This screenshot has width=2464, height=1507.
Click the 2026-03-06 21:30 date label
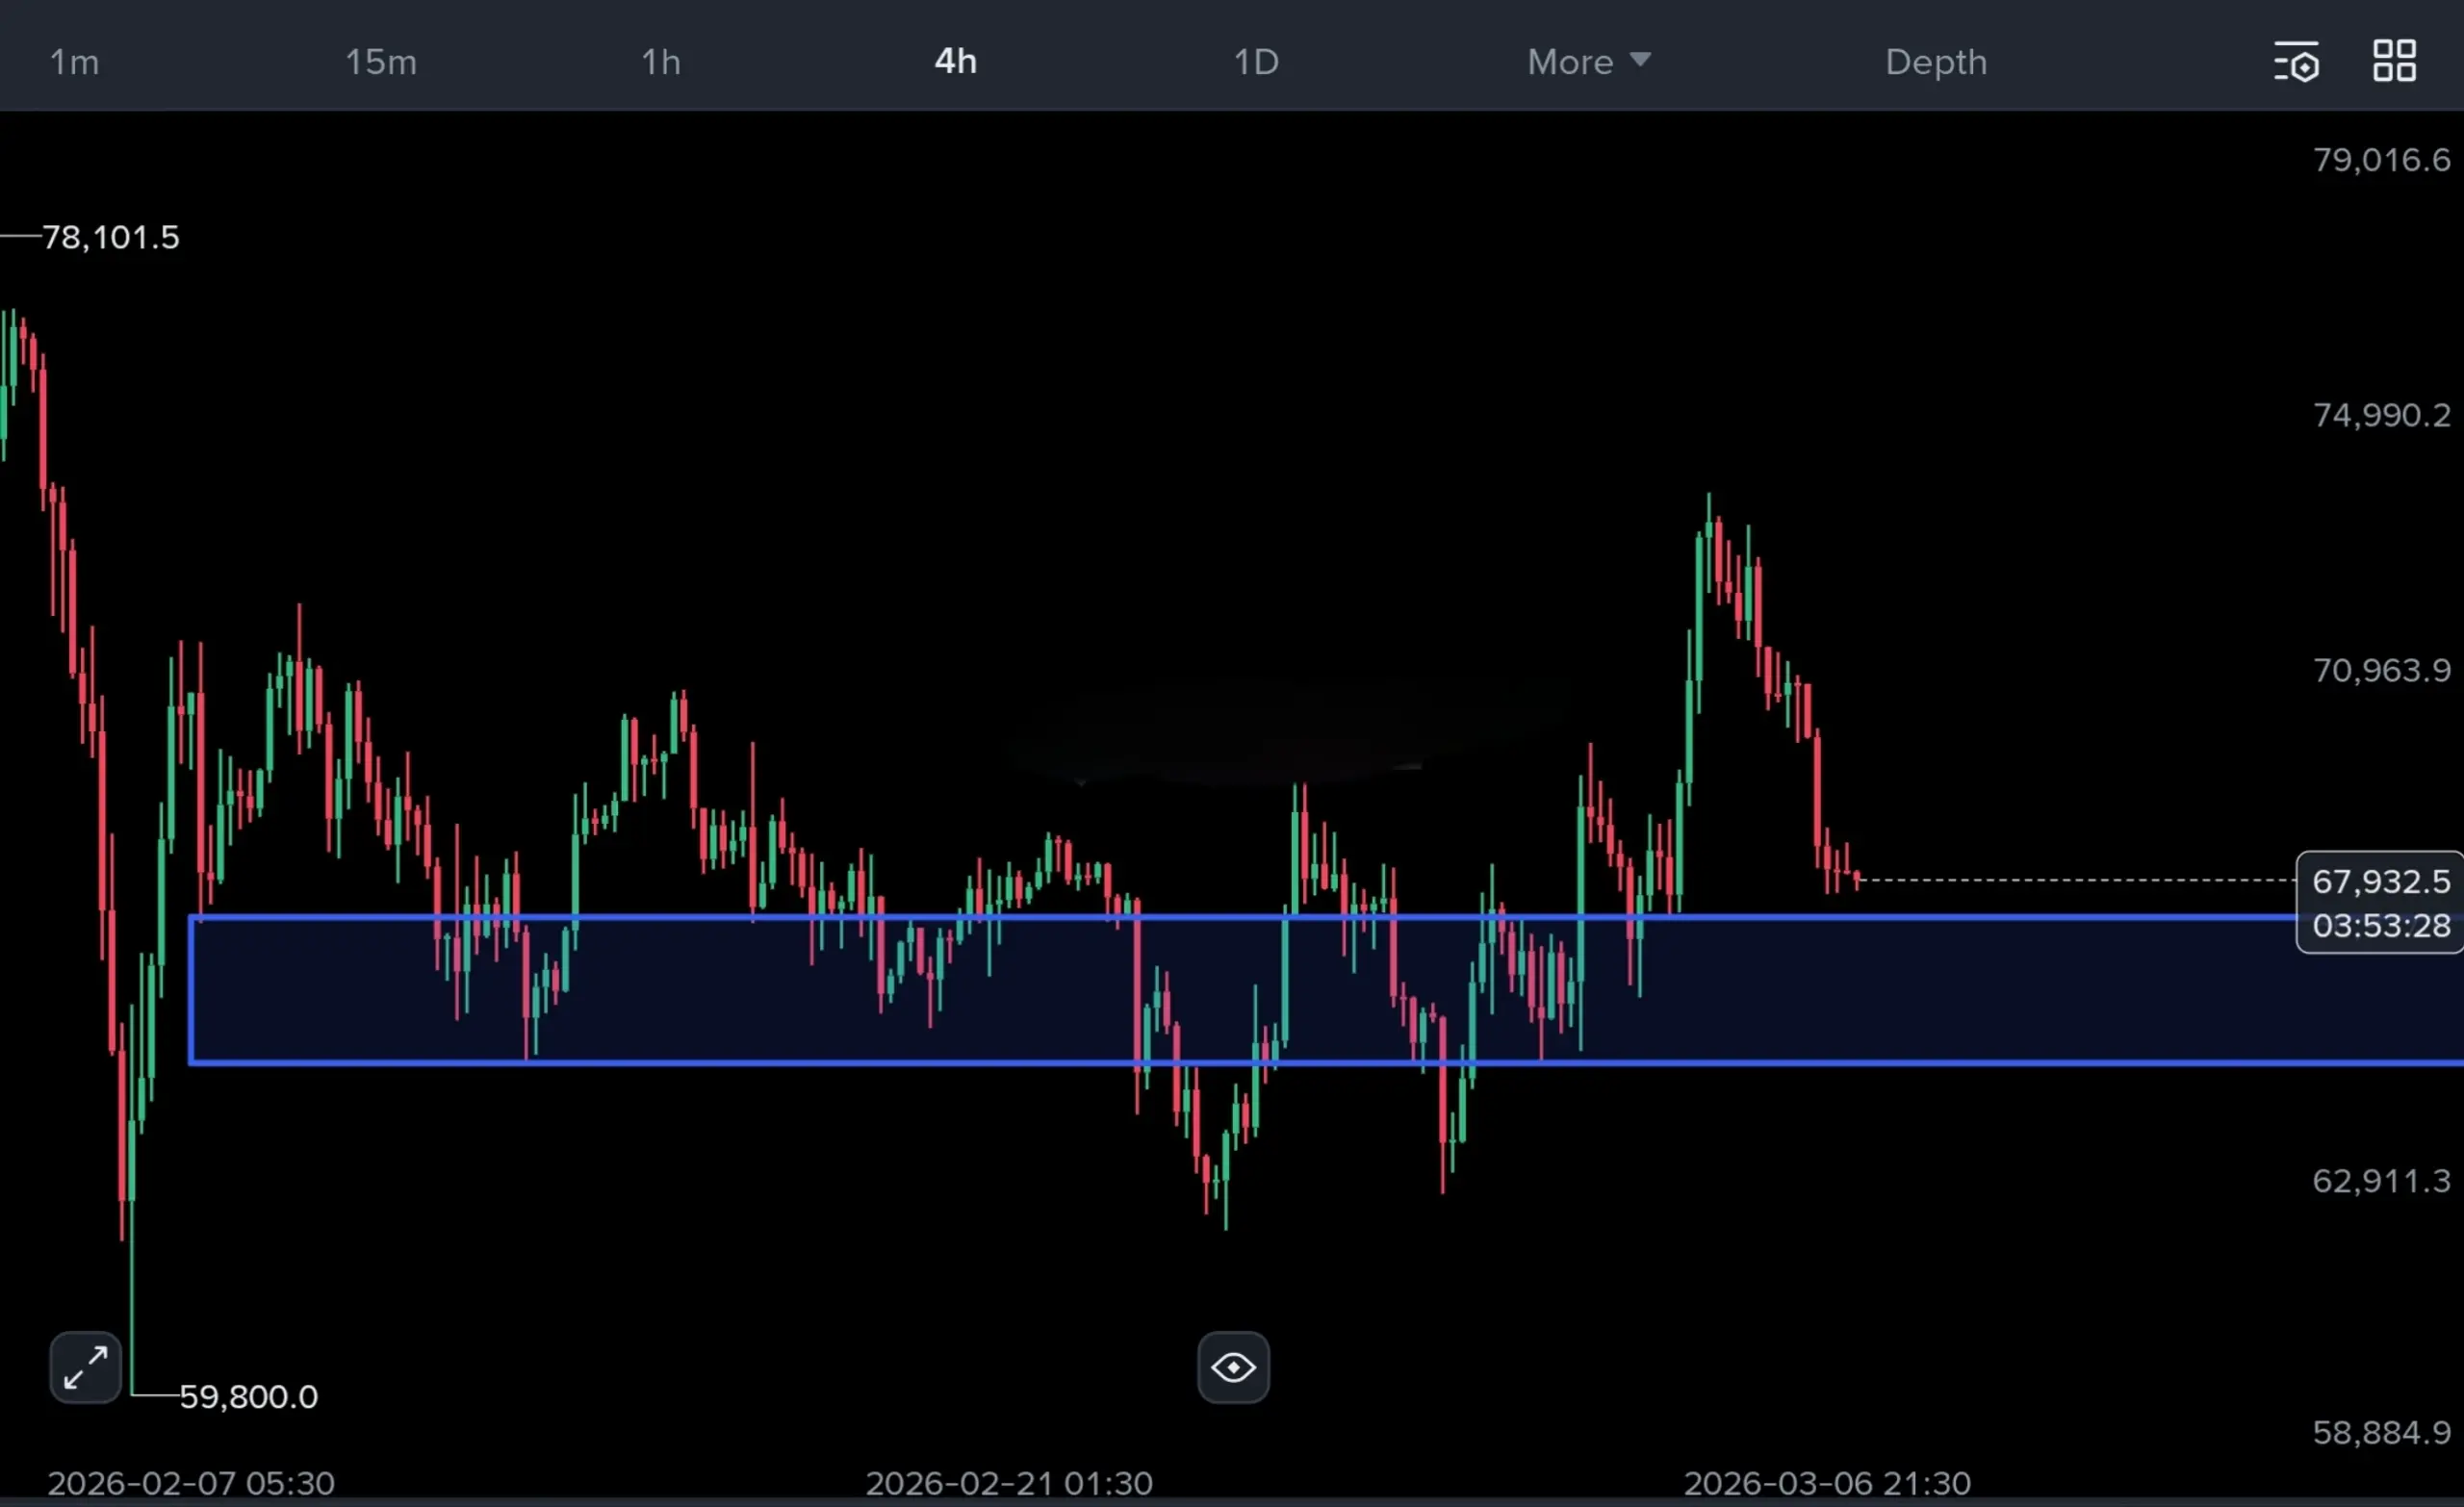(1826, 1482)
